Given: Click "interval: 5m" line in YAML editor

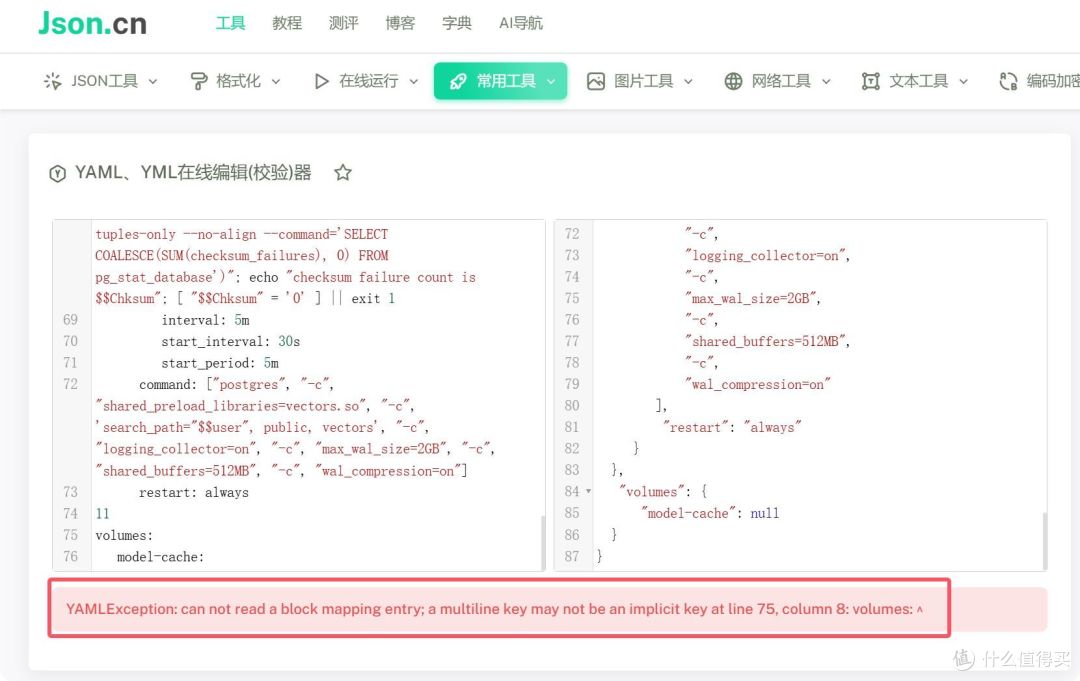Looking at the screenshot, I should click(205, 320).
